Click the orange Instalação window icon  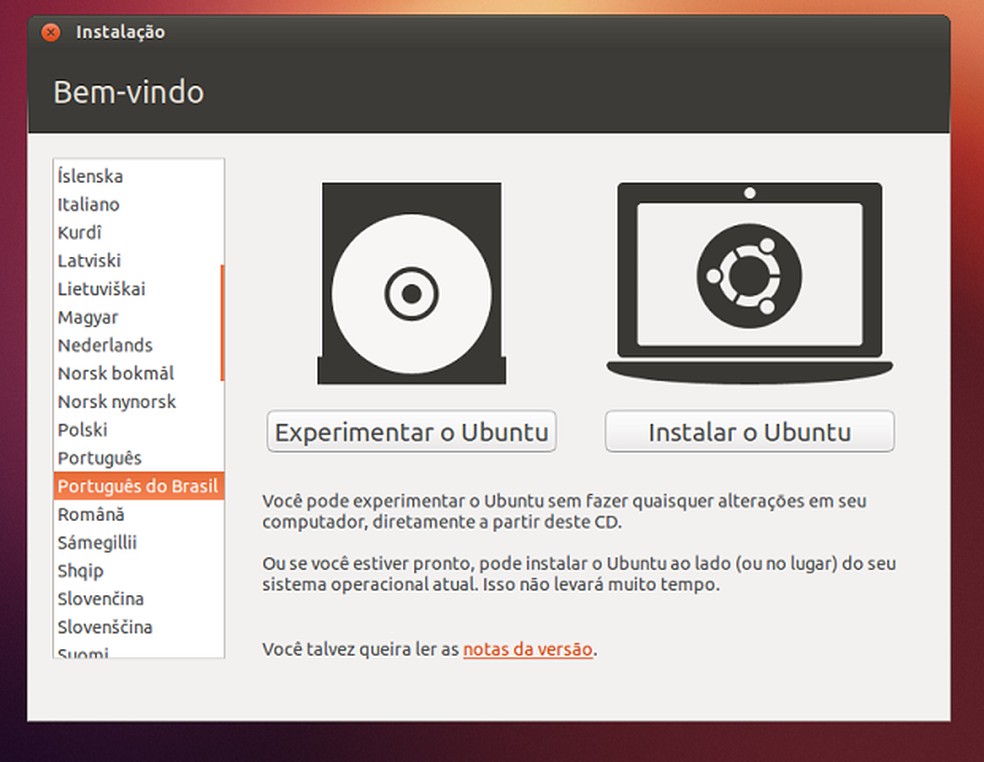50,31
